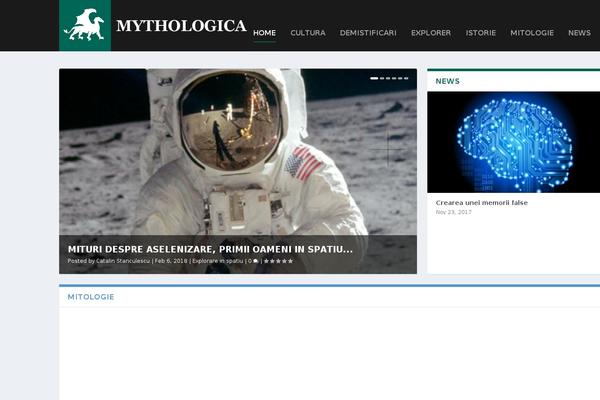
Task: Open article 'Mituri despre aselenizare, primii oameni in spatiu'
Action: pyautogui.click(x=210, y=249)
